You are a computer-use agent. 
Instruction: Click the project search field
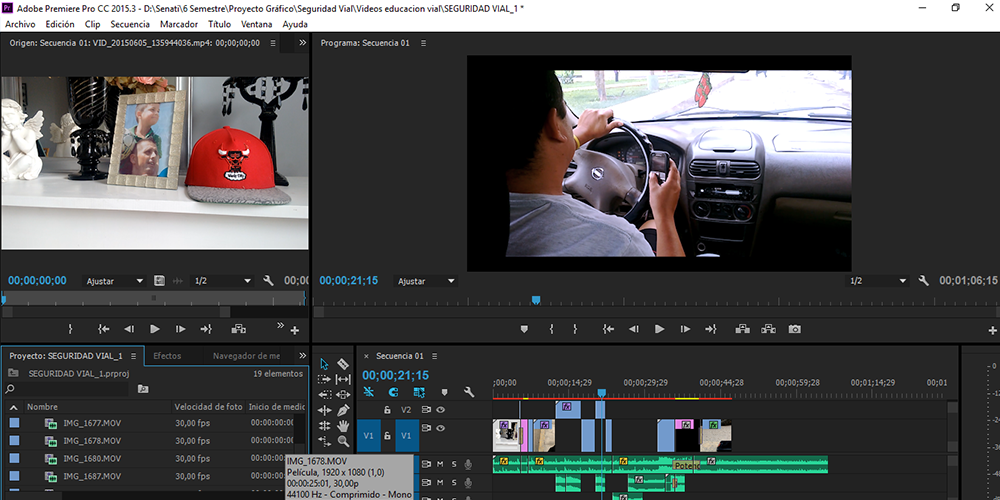click(66, 388)
